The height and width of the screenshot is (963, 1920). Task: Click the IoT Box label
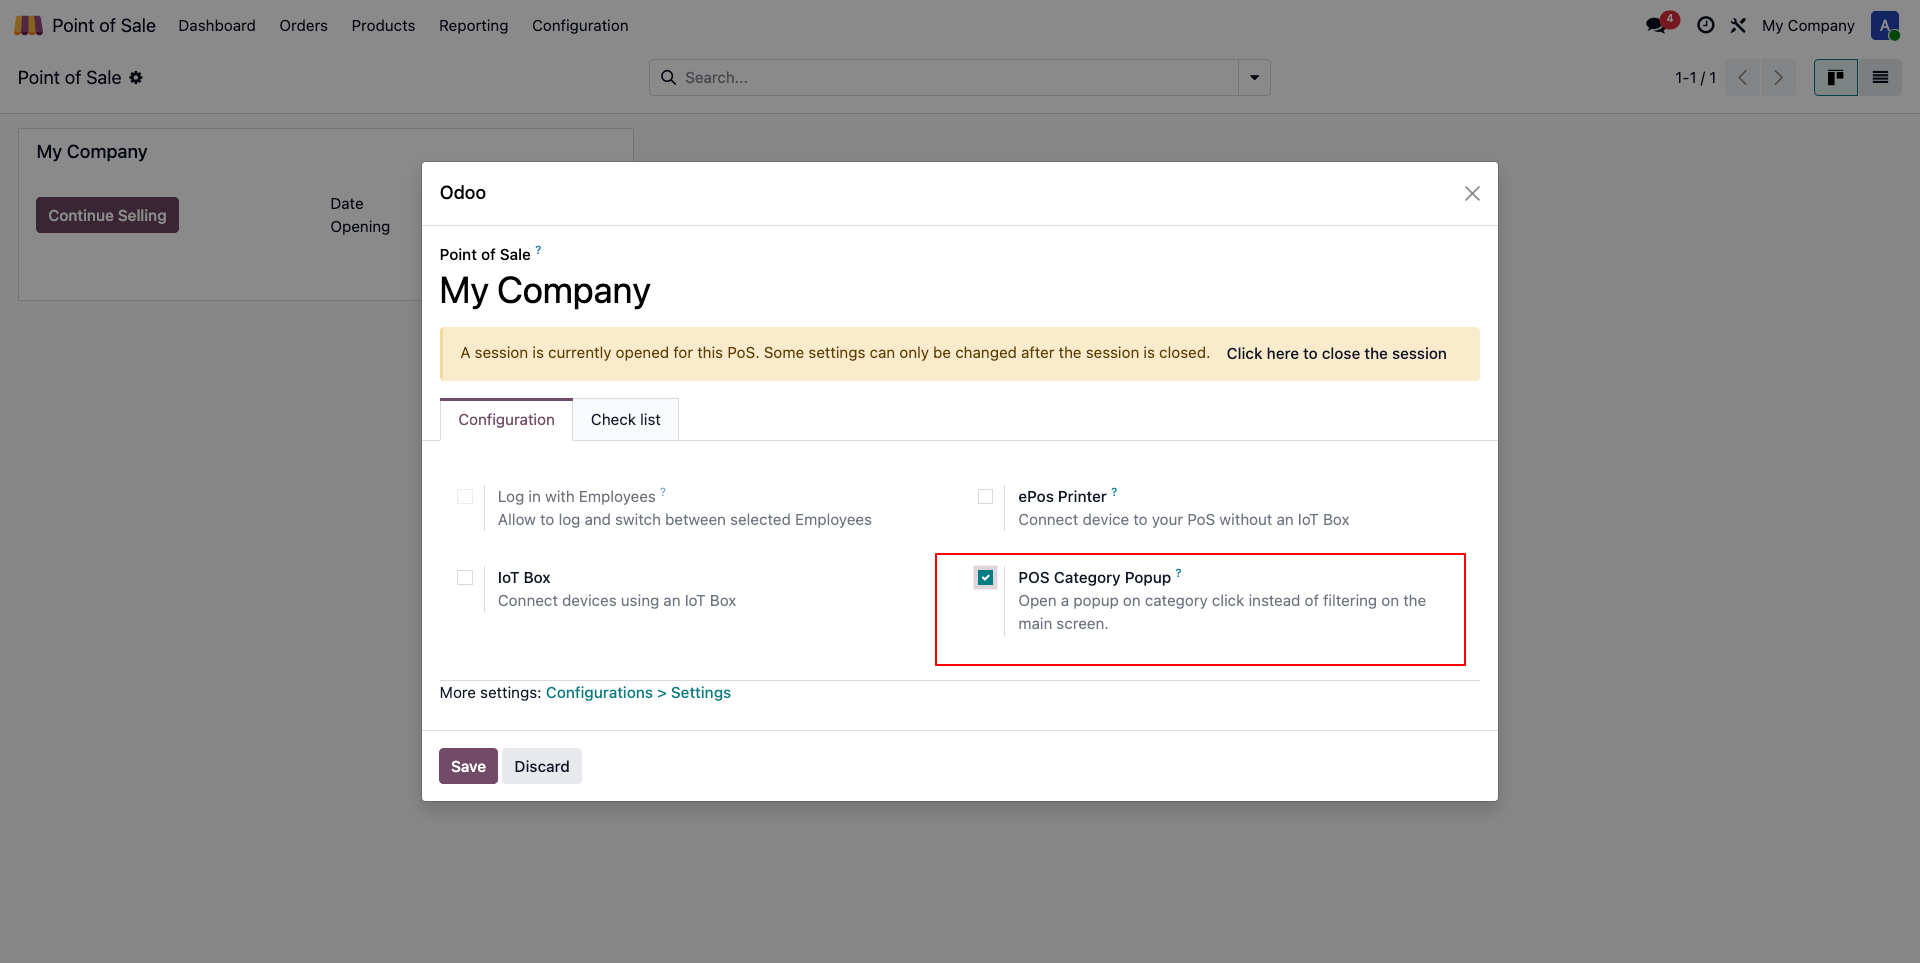click(524, 577)
